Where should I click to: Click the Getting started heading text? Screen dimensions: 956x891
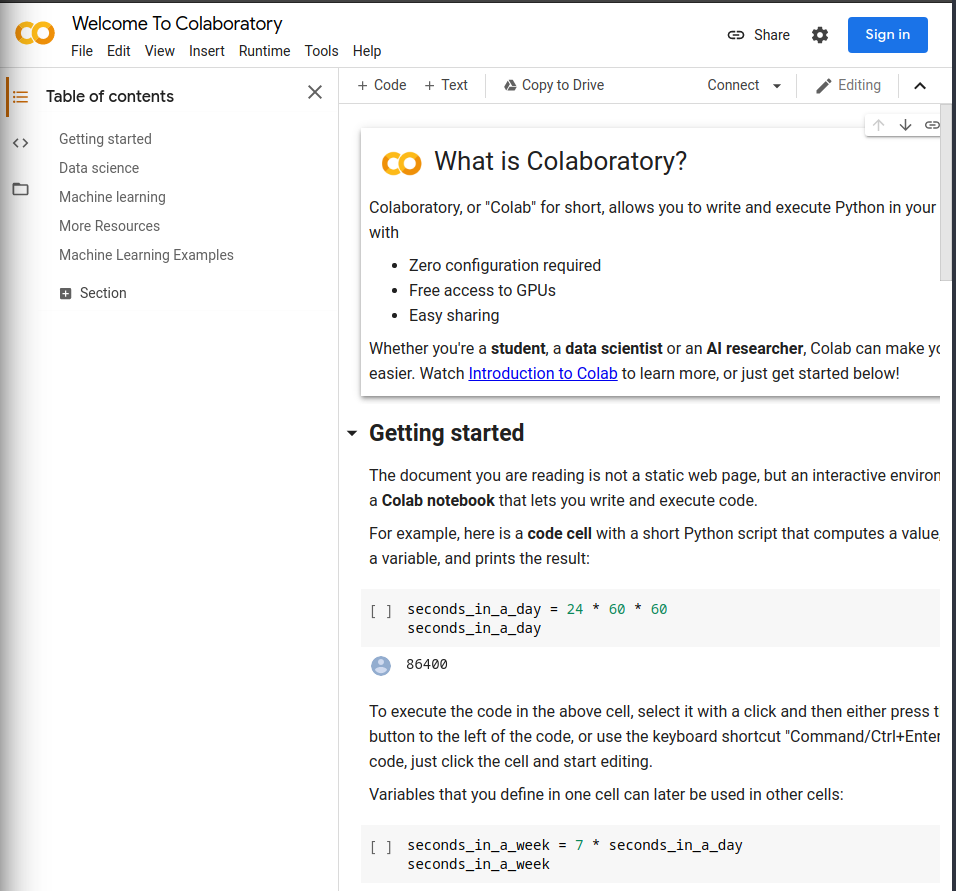446,433
